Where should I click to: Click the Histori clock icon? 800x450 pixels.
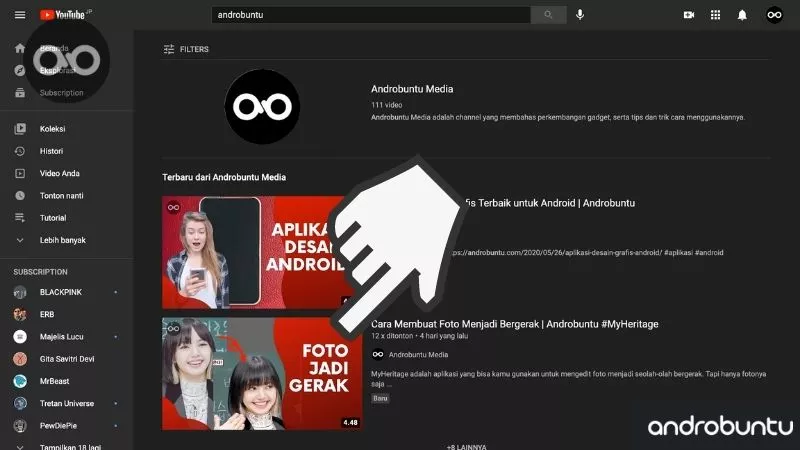20,151
